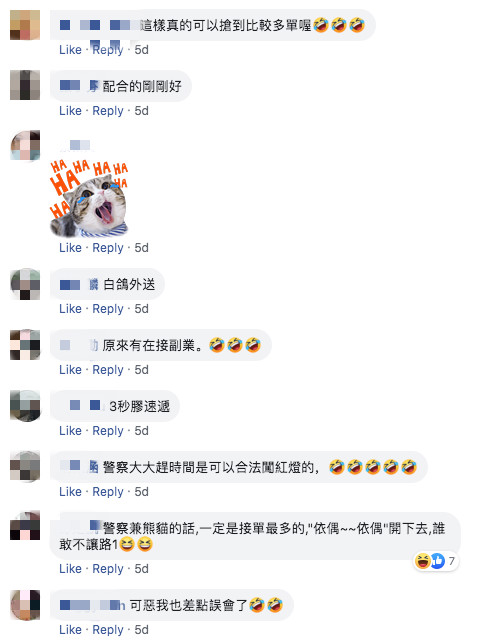Like the comment saying 白鴿外送
493x640 pixels.
tap(70, 309)
